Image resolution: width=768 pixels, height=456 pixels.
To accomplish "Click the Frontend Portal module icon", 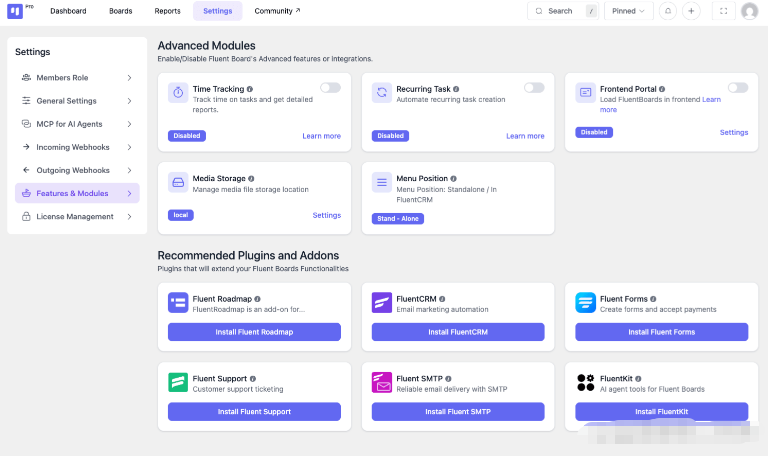I will 585,93.
